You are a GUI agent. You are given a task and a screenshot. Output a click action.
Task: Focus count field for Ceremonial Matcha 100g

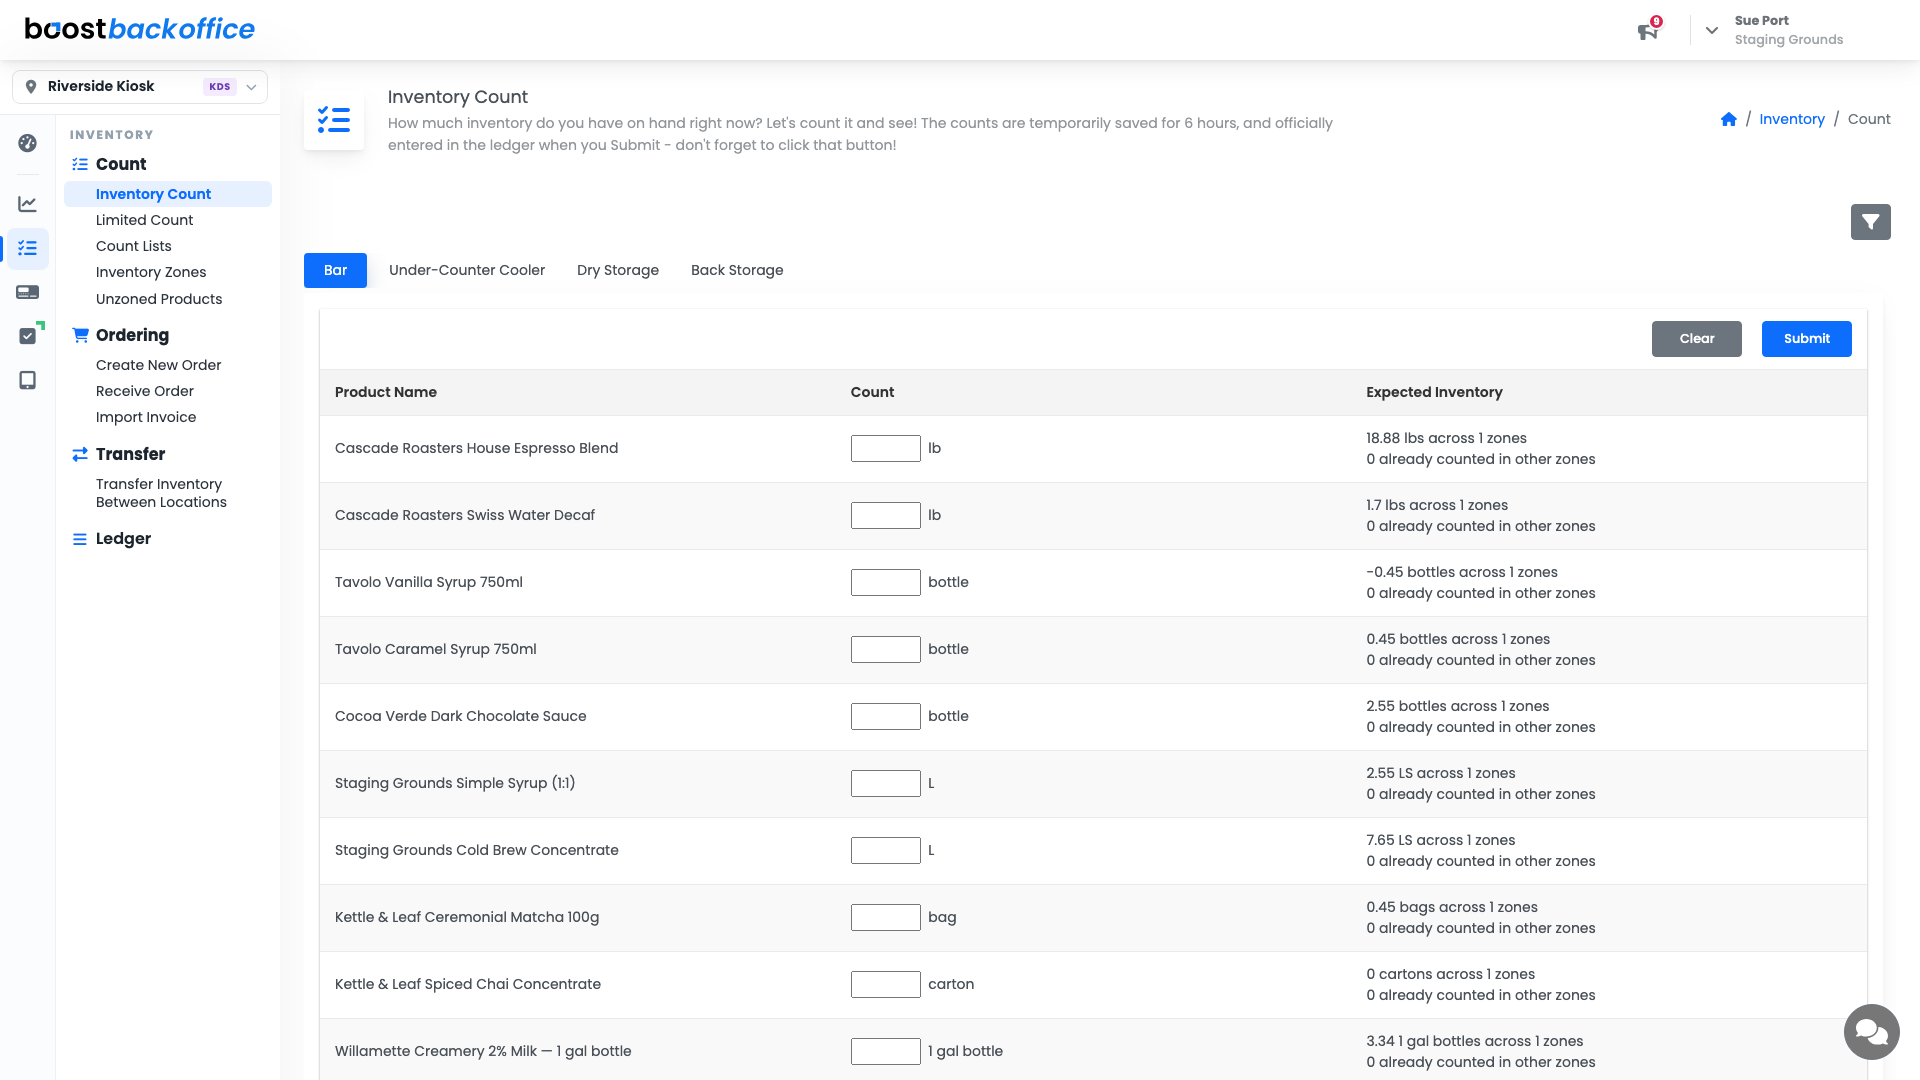point(886,918)
